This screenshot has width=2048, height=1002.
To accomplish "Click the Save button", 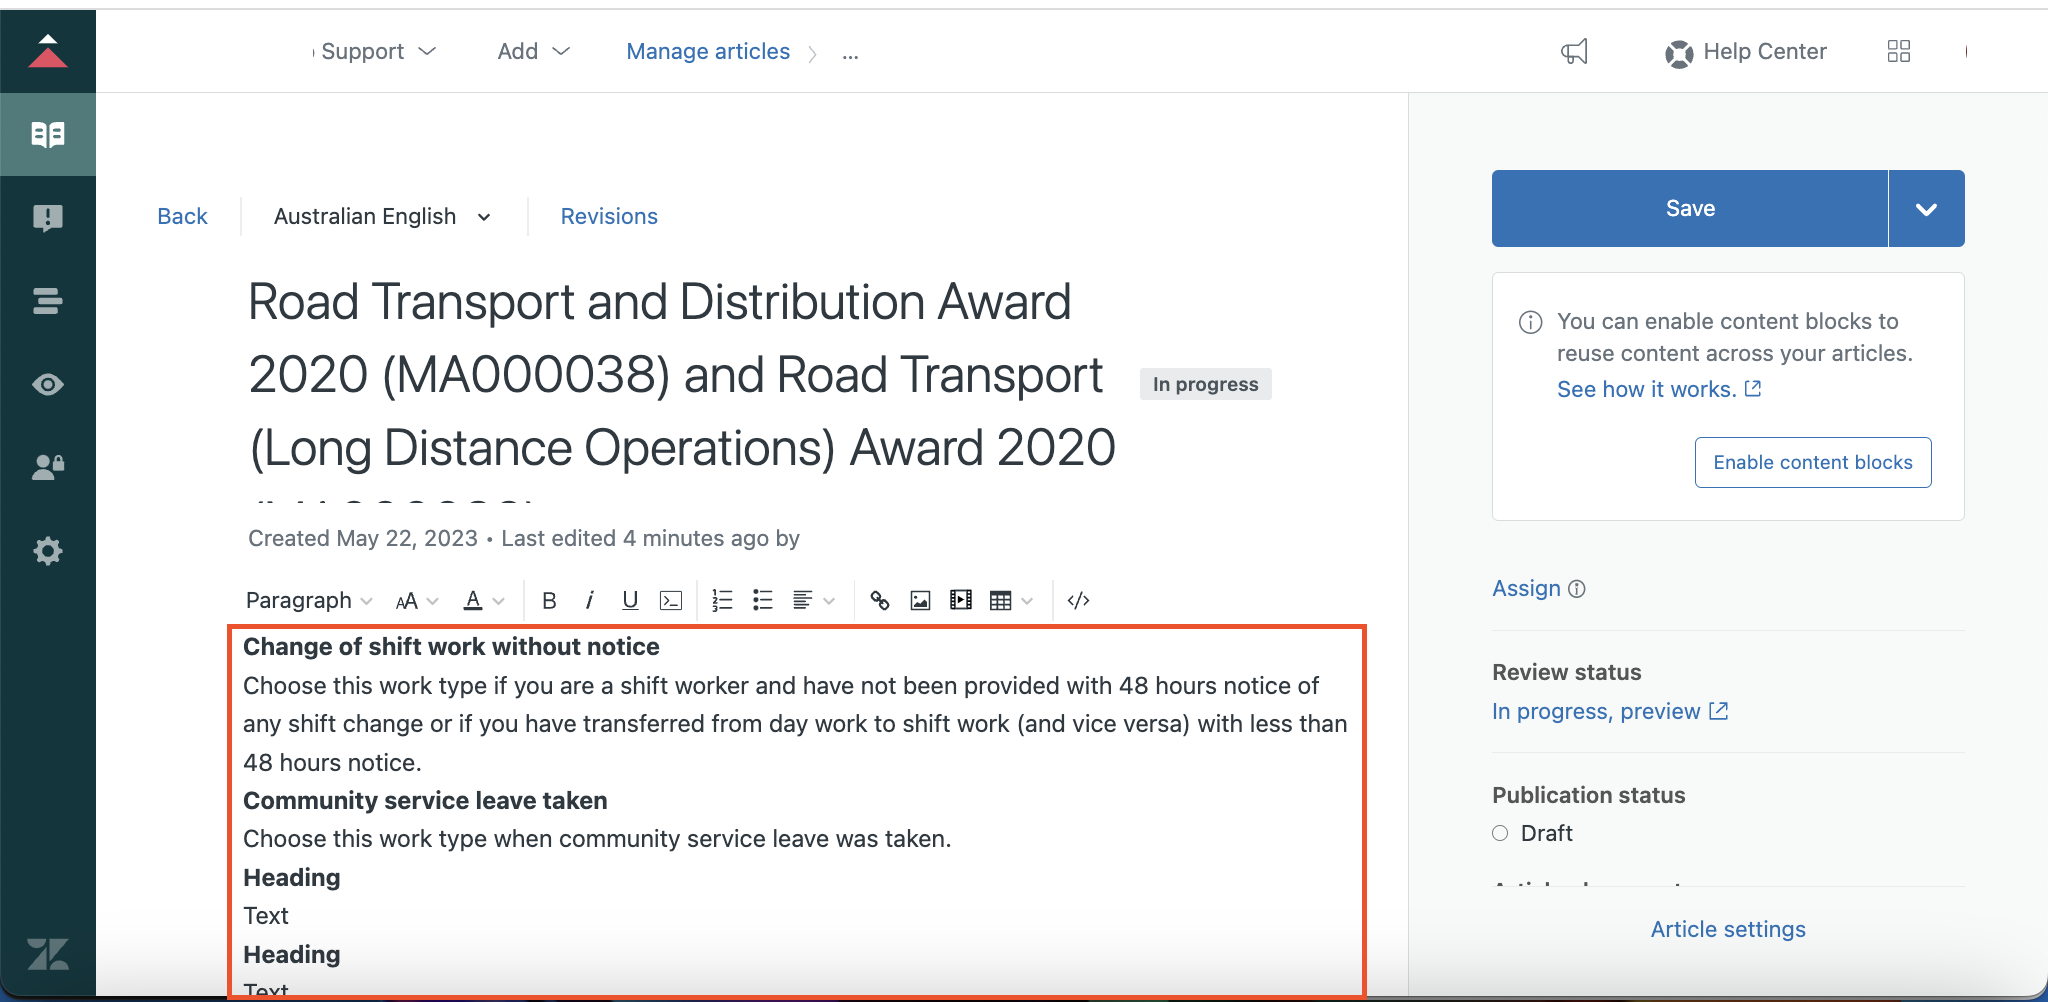I will (x=1690, y=208).
